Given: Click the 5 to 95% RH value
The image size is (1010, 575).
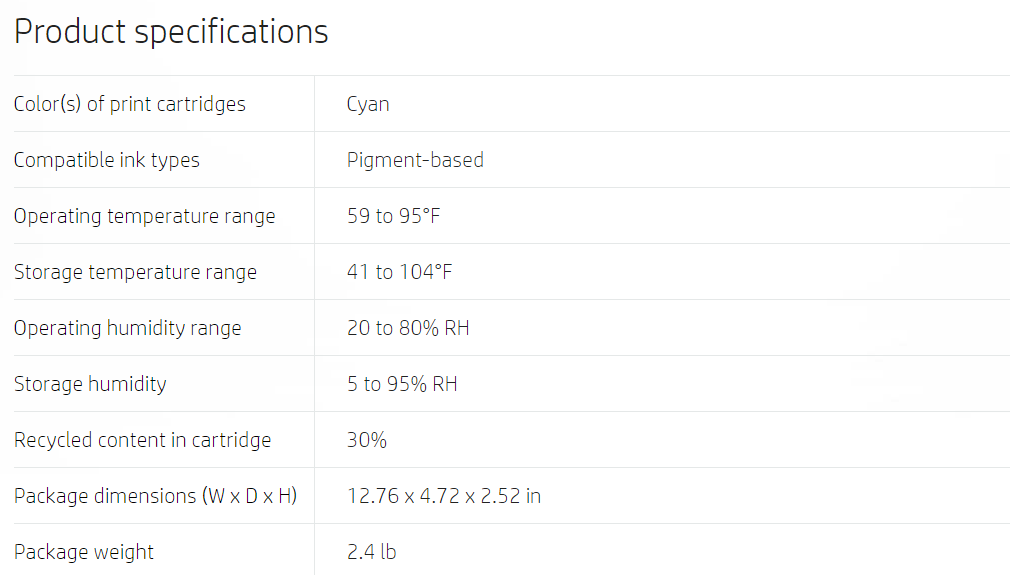Looking at the screenshot, I should click(402, 384).
